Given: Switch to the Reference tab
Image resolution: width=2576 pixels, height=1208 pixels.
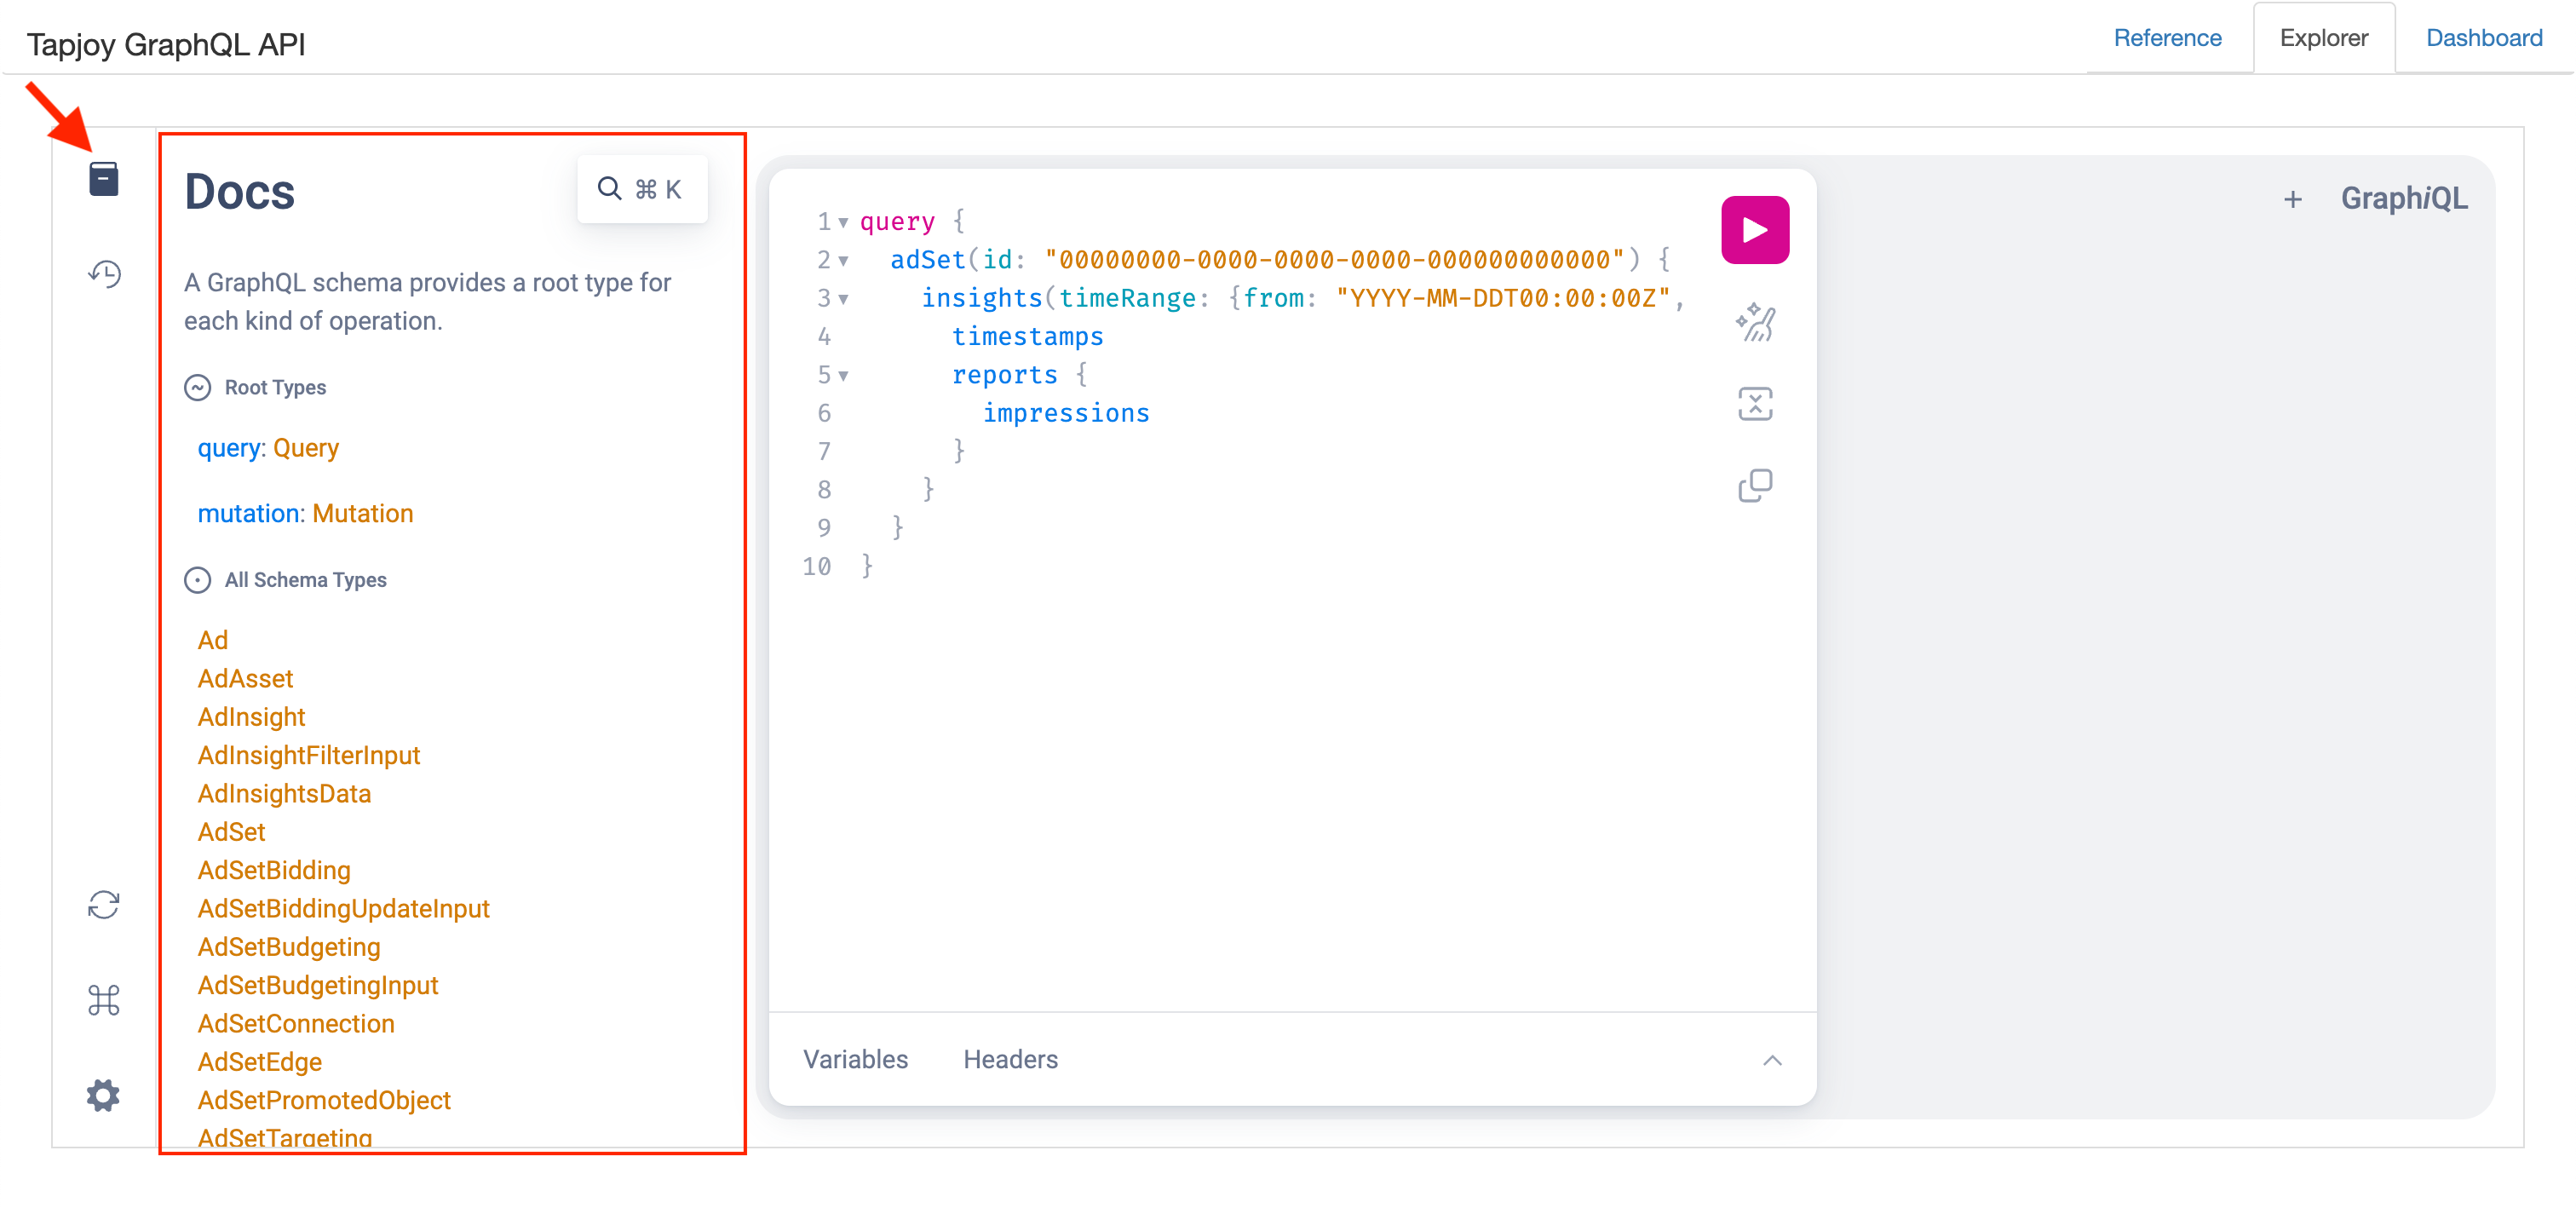Looking at the screenshot, I should click(x=2167, y=38).
